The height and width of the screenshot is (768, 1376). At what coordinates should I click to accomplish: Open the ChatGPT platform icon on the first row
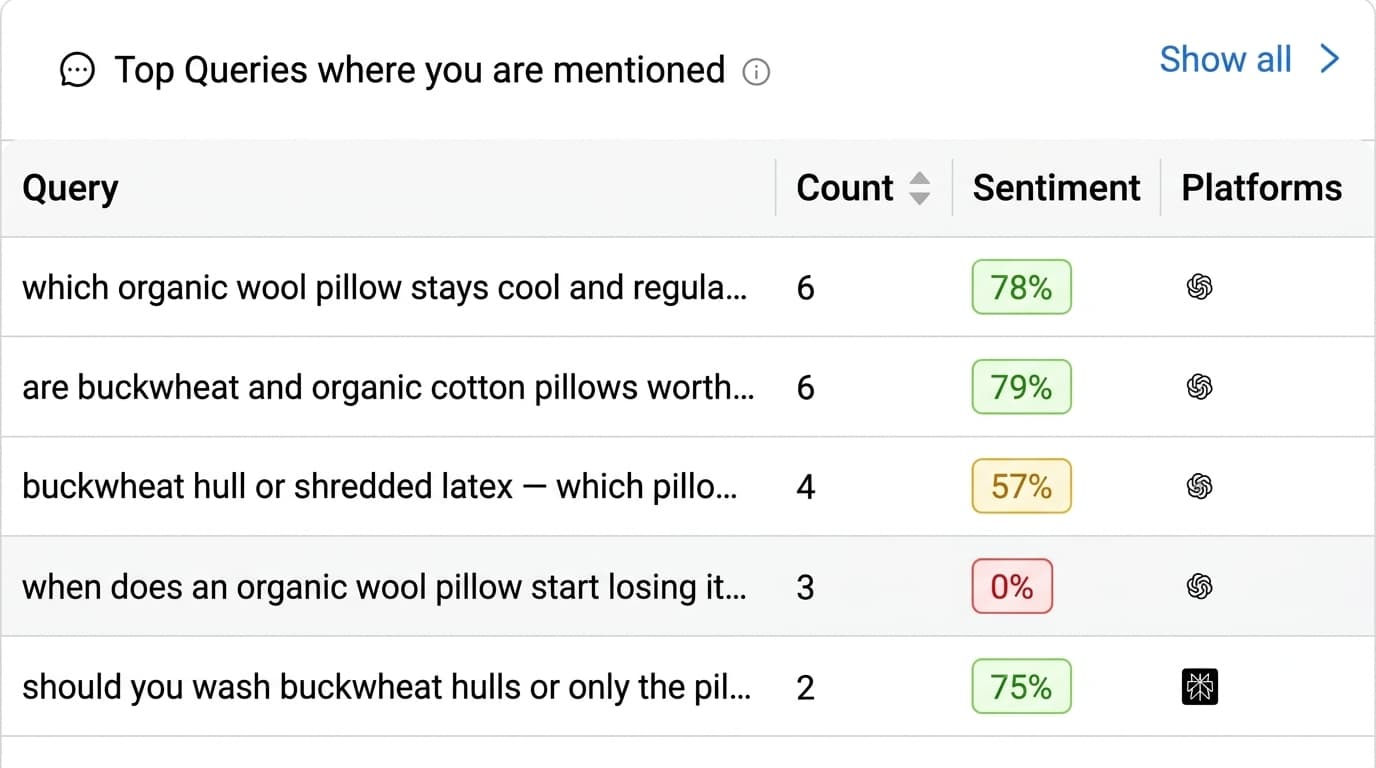pyautogui.click(x=1199, y=287)
